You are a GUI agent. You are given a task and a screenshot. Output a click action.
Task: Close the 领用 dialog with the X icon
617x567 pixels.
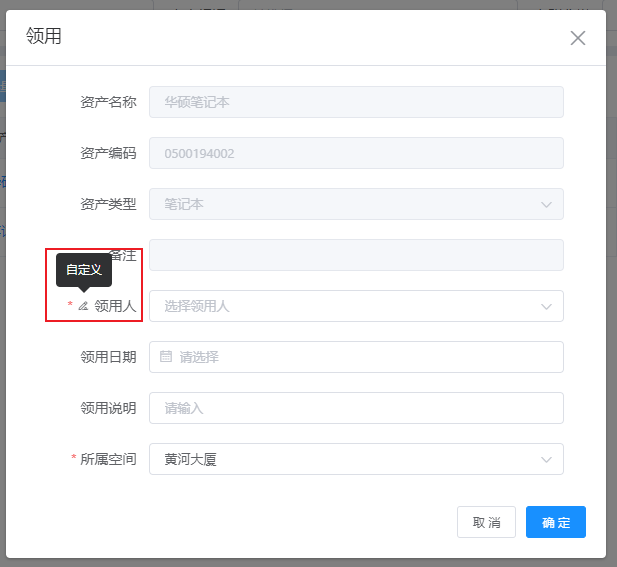point(577,38)
